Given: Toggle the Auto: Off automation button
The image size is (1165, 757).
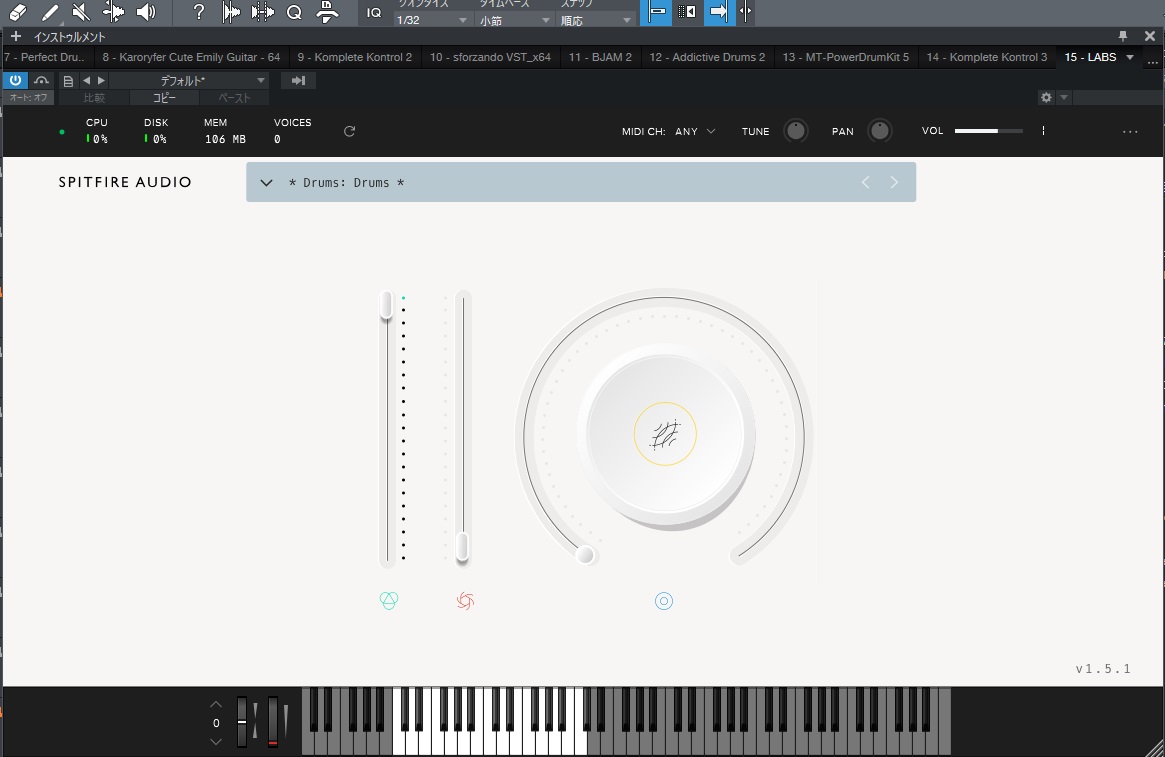Looking at the screenshot, I should point(28,98).
